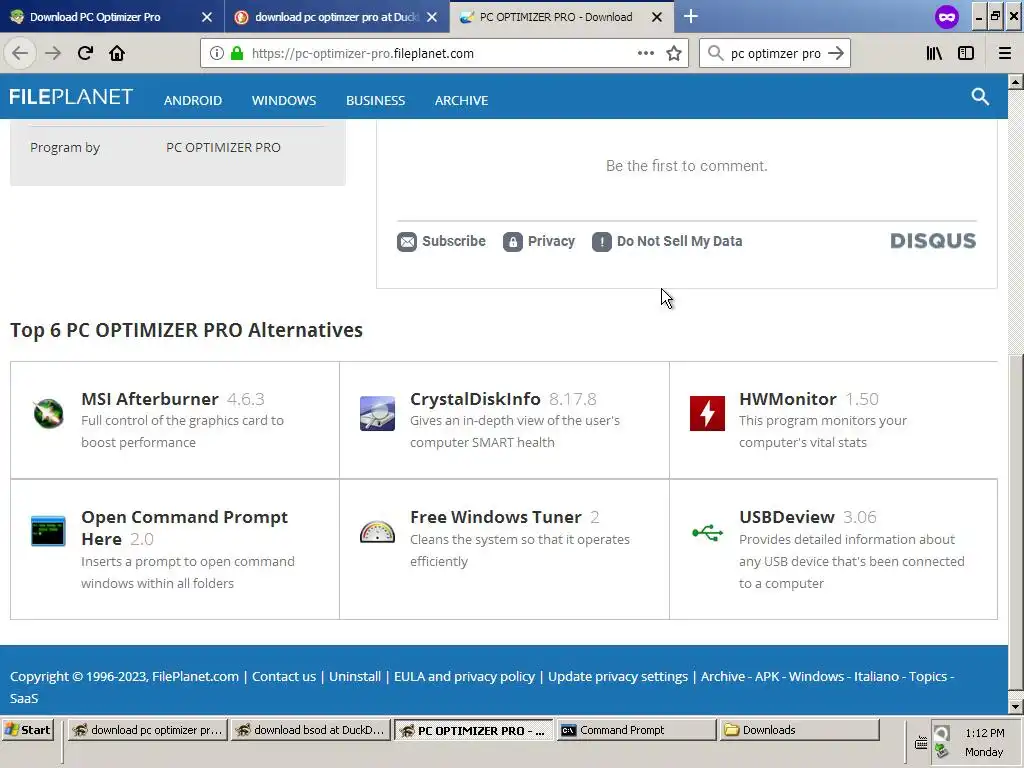
Task: Click the HWMonitor lightning icon
Action: [x=707, y=413]
